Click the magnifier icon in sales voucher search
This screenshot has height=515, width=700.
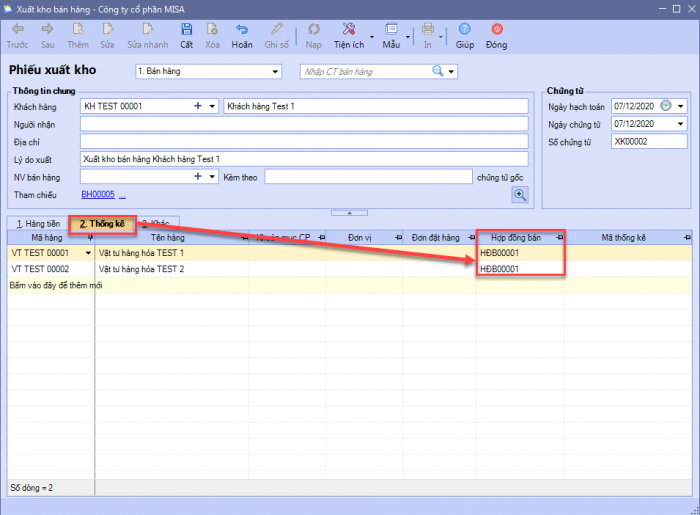click(x=437, y=71)
